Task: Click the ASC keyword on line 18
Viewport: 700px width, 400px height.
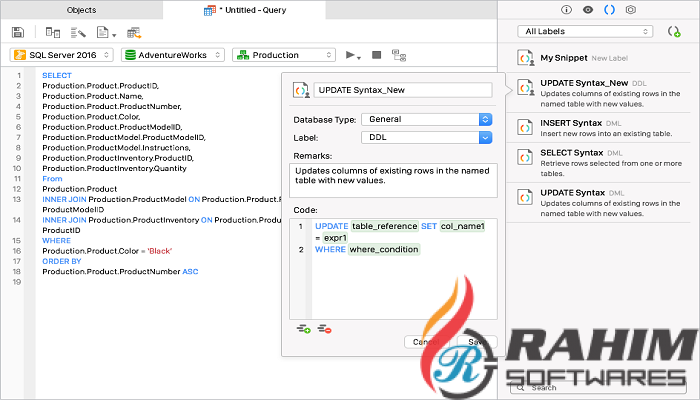Action: (x=190, y=271)
